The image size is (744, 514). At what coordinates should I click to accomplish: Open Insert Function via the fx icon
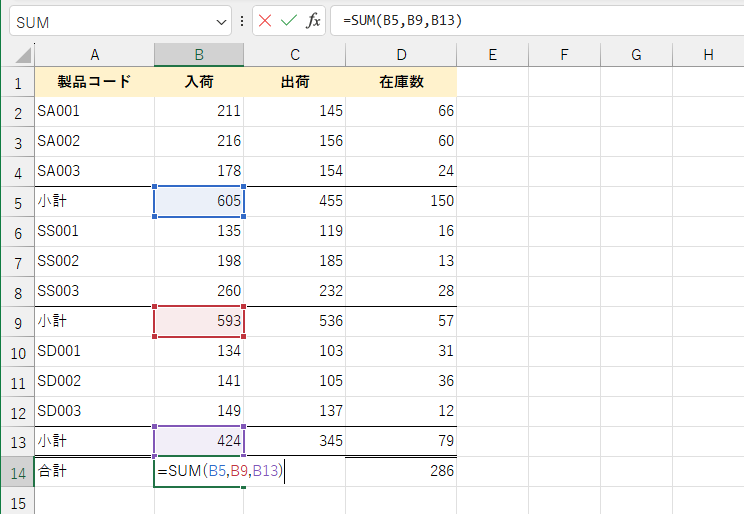click(313, 21)
